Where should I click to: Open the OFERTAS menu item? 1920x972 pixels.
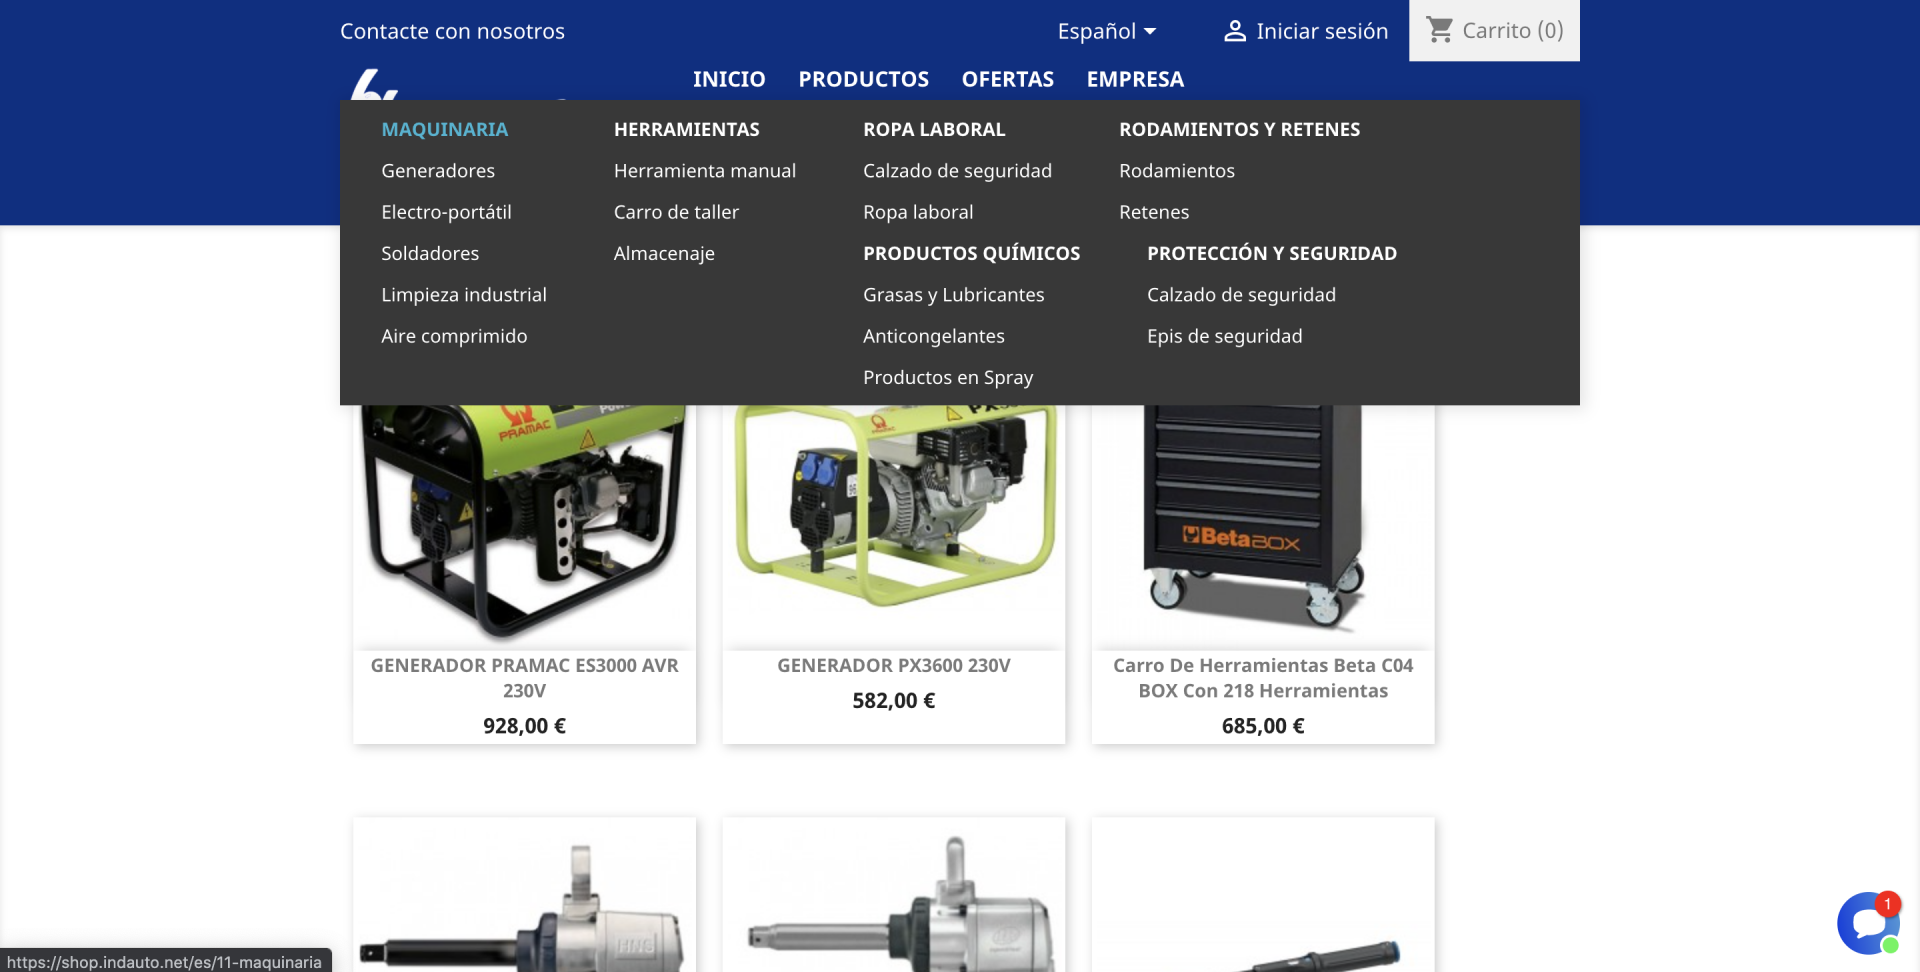tap(1008, 79)
